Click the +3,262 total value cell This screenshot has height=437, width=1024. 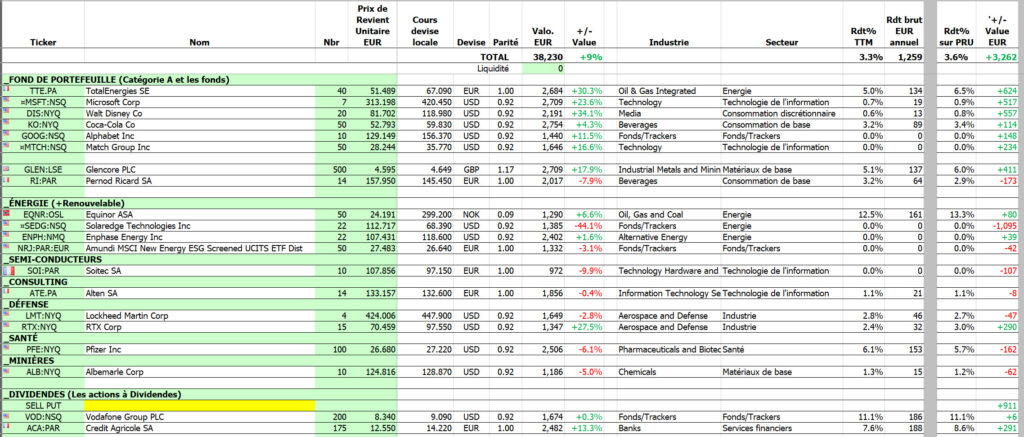click(x=1000, y=57)
